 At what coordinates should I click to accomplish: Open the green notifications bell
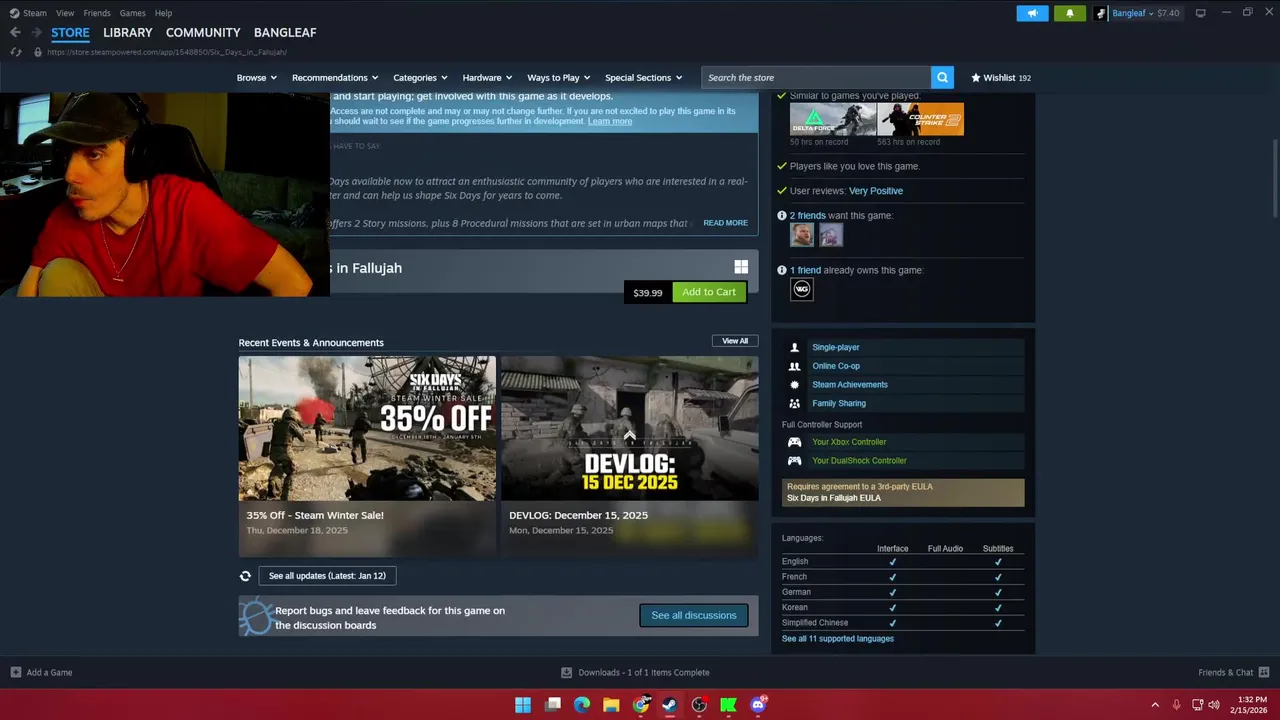tap(1069, 13)
